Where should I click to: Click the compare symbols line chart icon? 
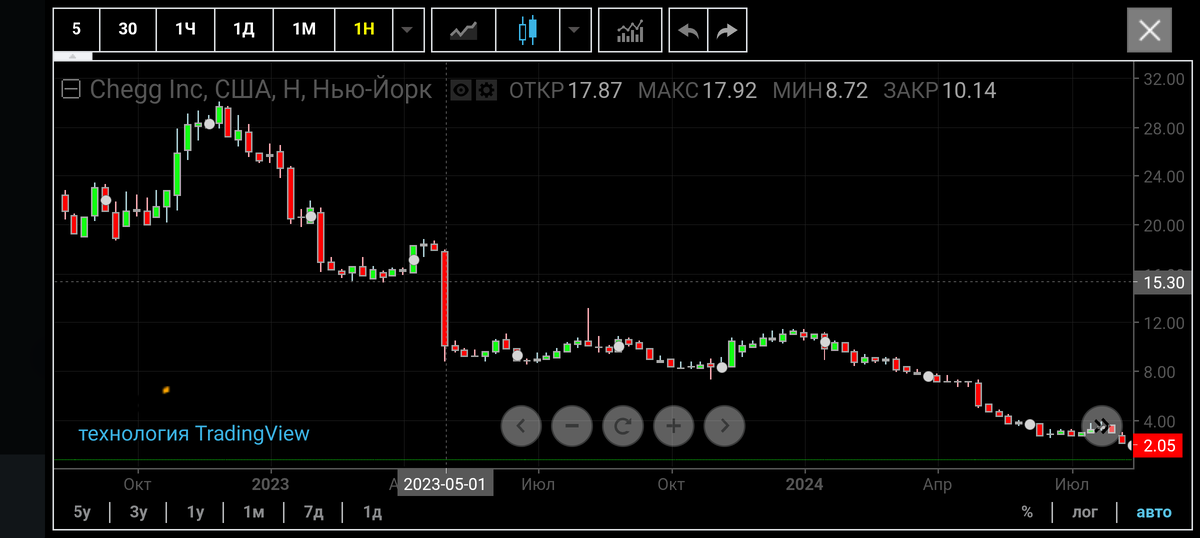click(464, 30)
